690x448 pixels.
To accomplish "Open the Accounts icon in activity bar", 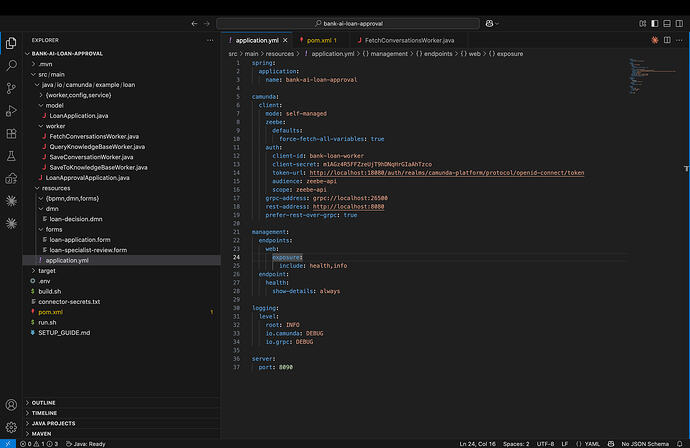I will tap(11, 405).
